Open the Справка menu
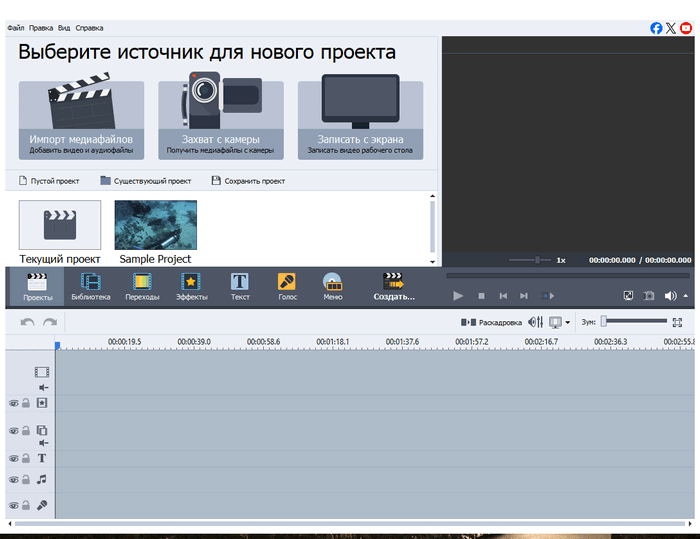This screenshot has height=539, width=700. (x=89, y=28)
